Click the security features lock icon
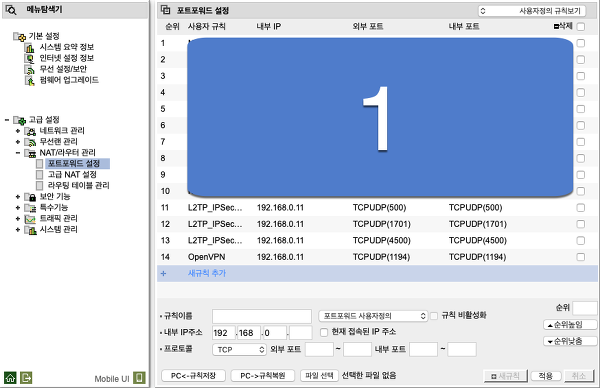The height and width of the screenshot is (388, 600). tap(30, 197)
